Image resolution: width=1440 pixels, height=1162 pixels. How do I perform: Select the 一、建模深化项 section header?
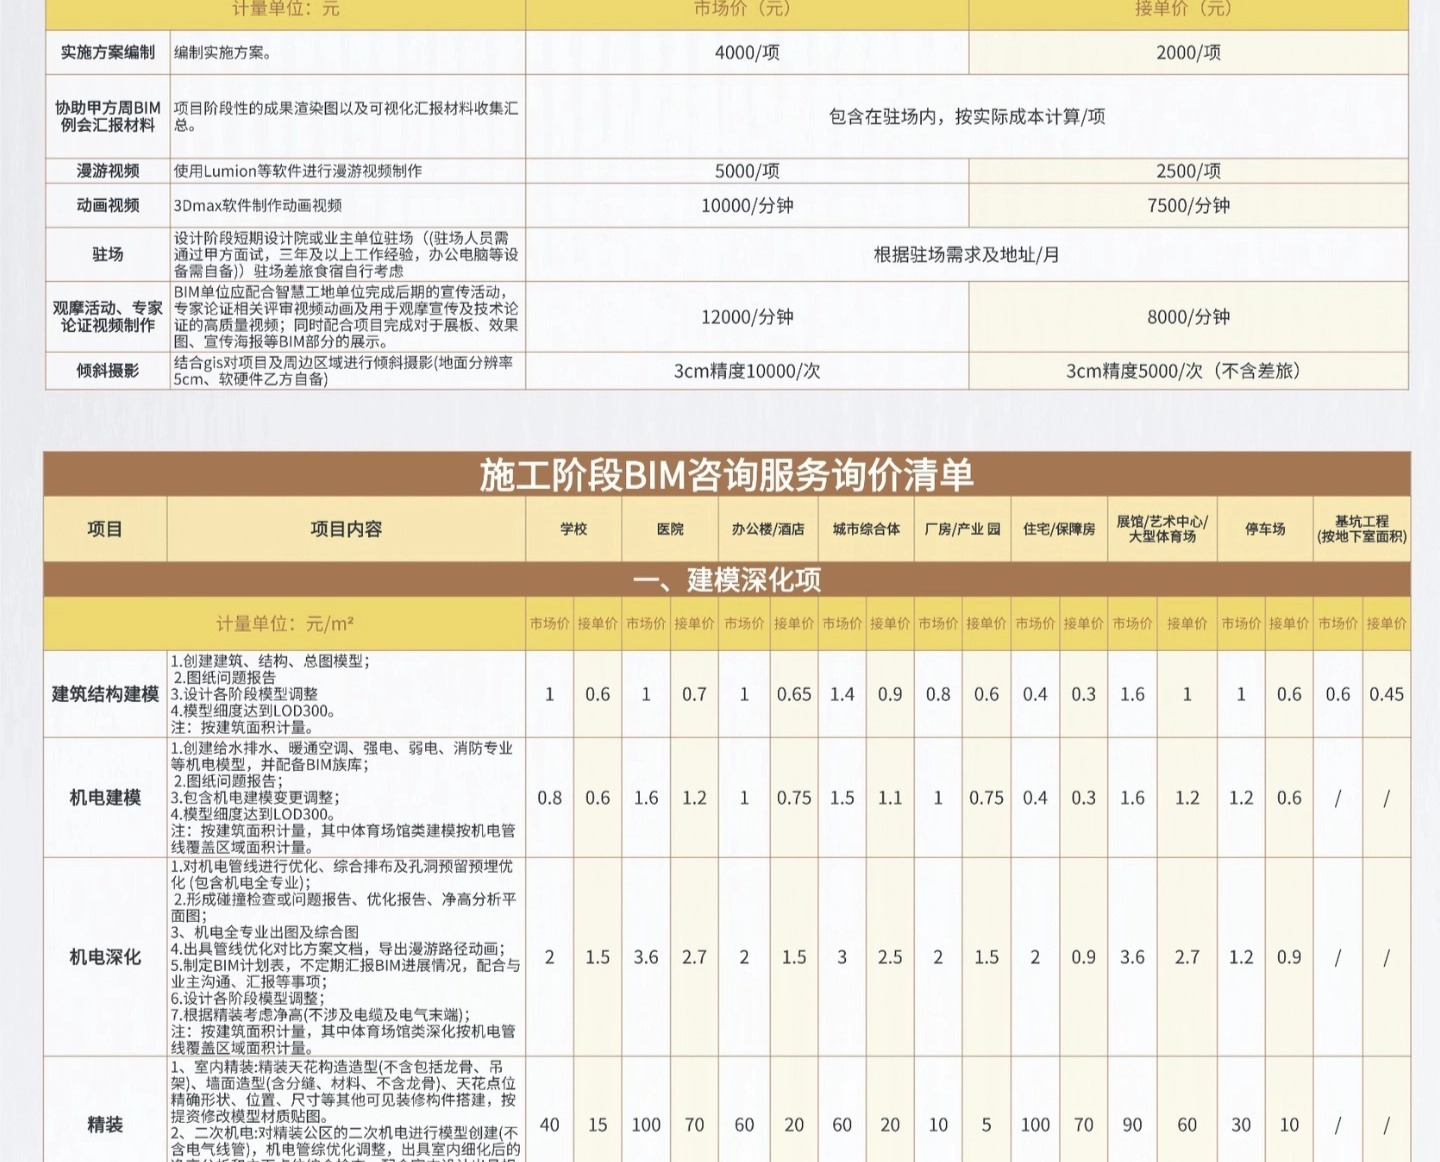click(726, 580)
